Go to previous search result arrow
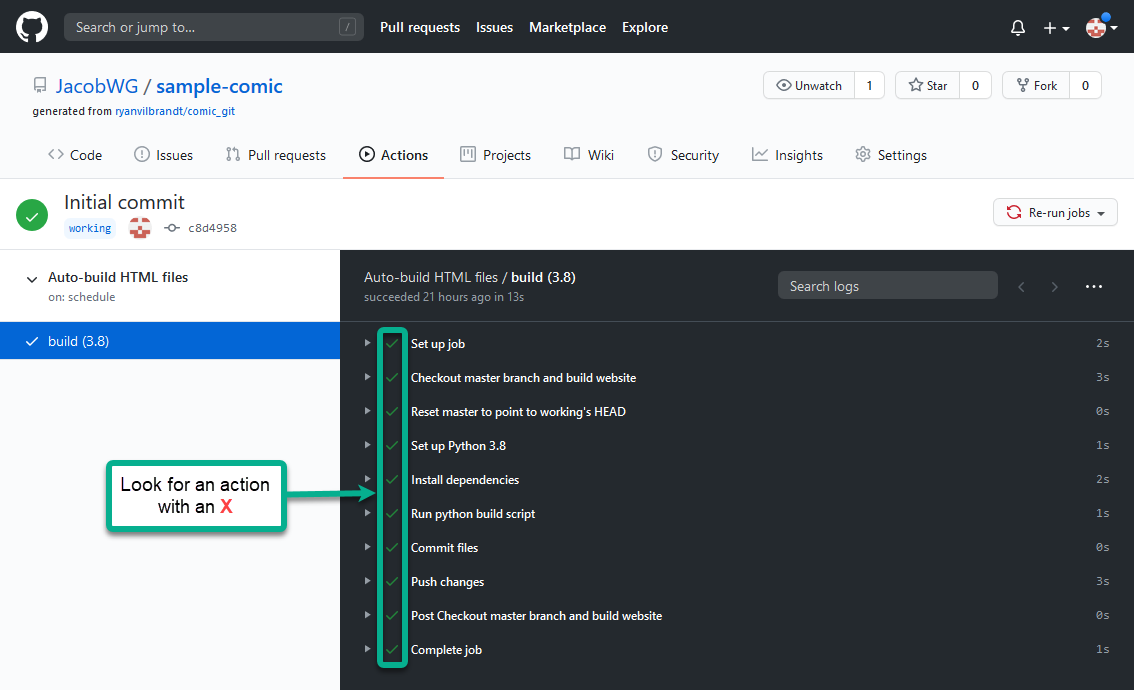 coord(1021,287)
